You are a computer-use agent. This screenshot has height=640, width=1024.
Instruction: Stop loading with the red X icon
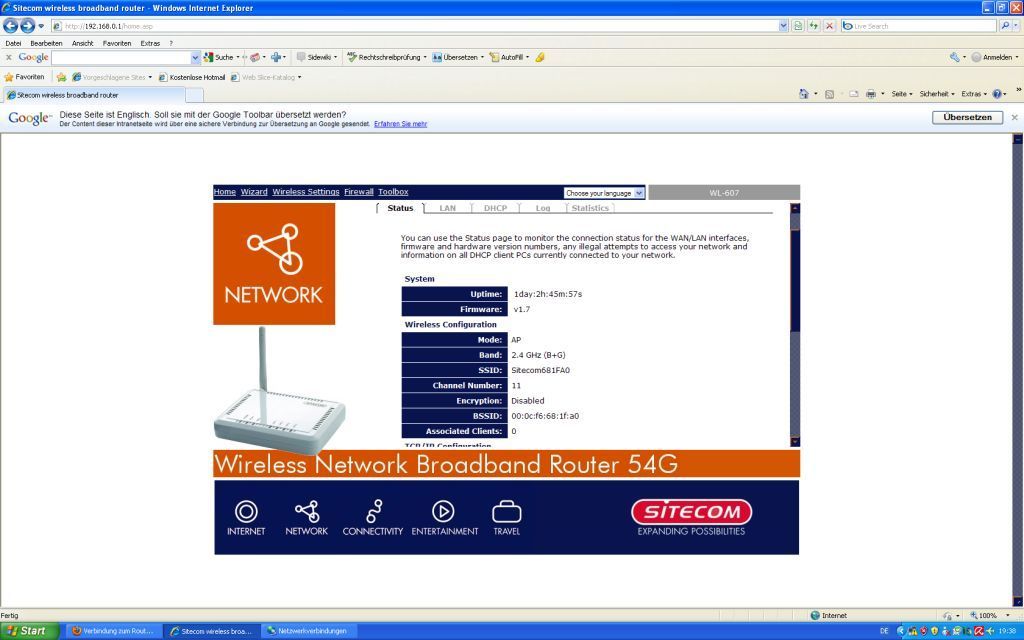point(829,26)
